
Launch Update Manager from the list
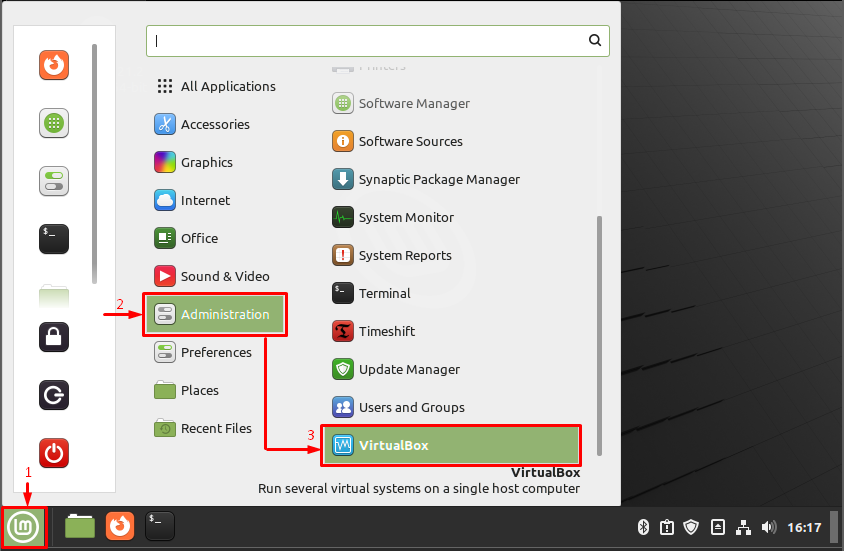tap(451, 370)
